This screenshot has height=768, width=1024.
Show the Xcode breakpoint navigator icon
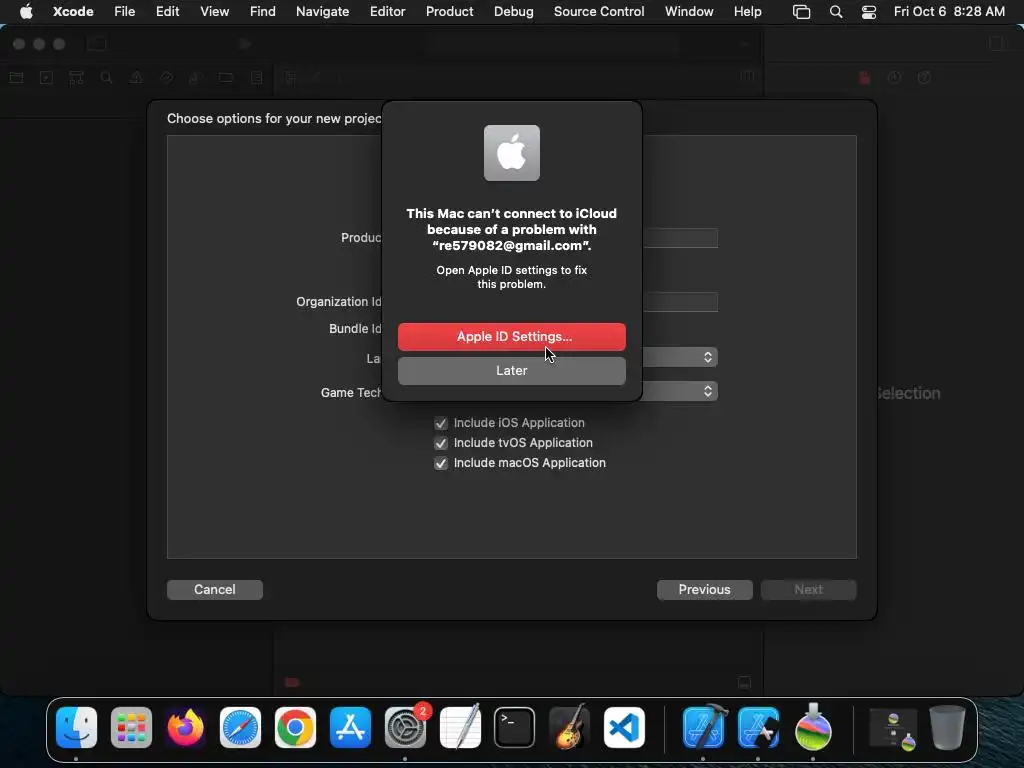226,78
